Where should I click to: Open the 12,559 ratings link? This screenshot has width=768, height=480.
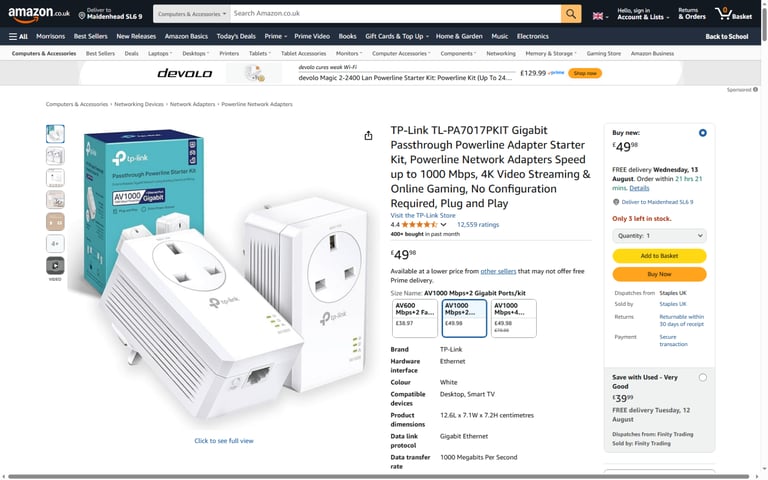tap(478, 225)
